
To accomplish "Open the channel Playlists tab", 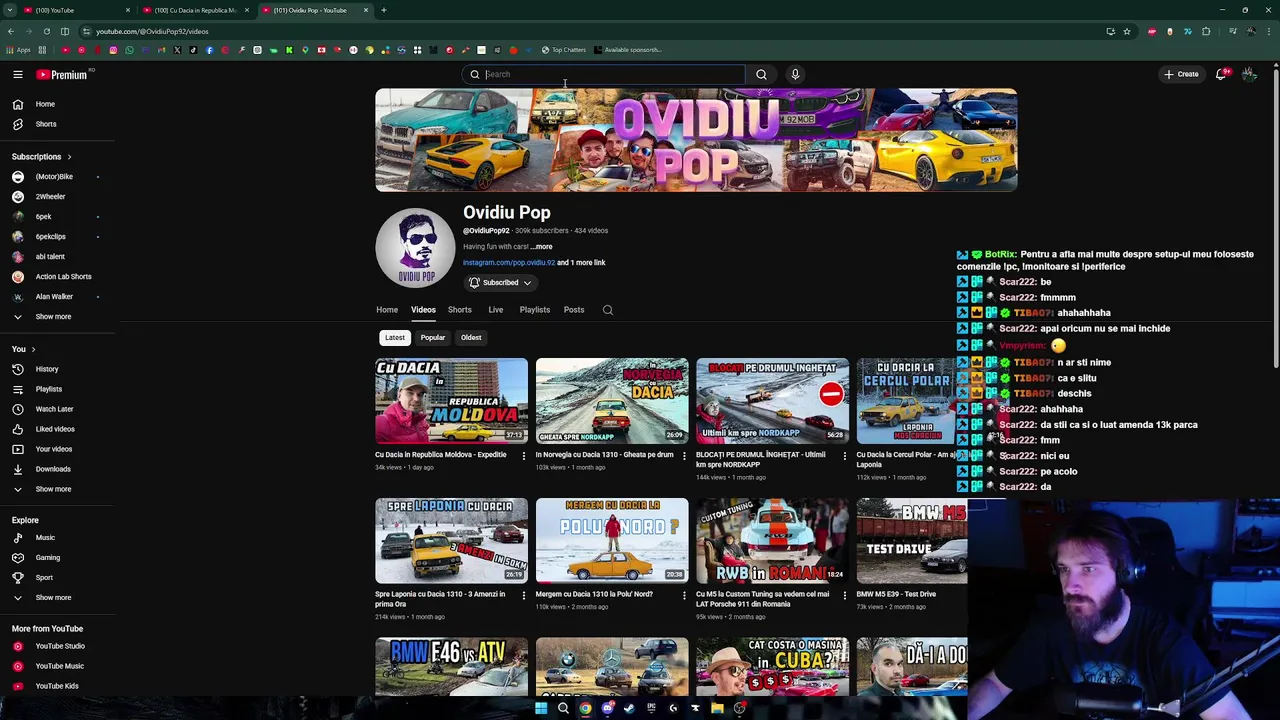I will pos(534,310).
